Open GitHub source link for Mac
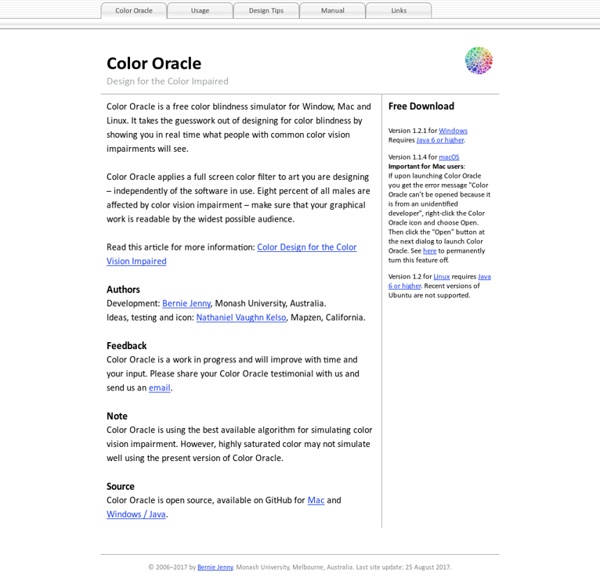 316,501
